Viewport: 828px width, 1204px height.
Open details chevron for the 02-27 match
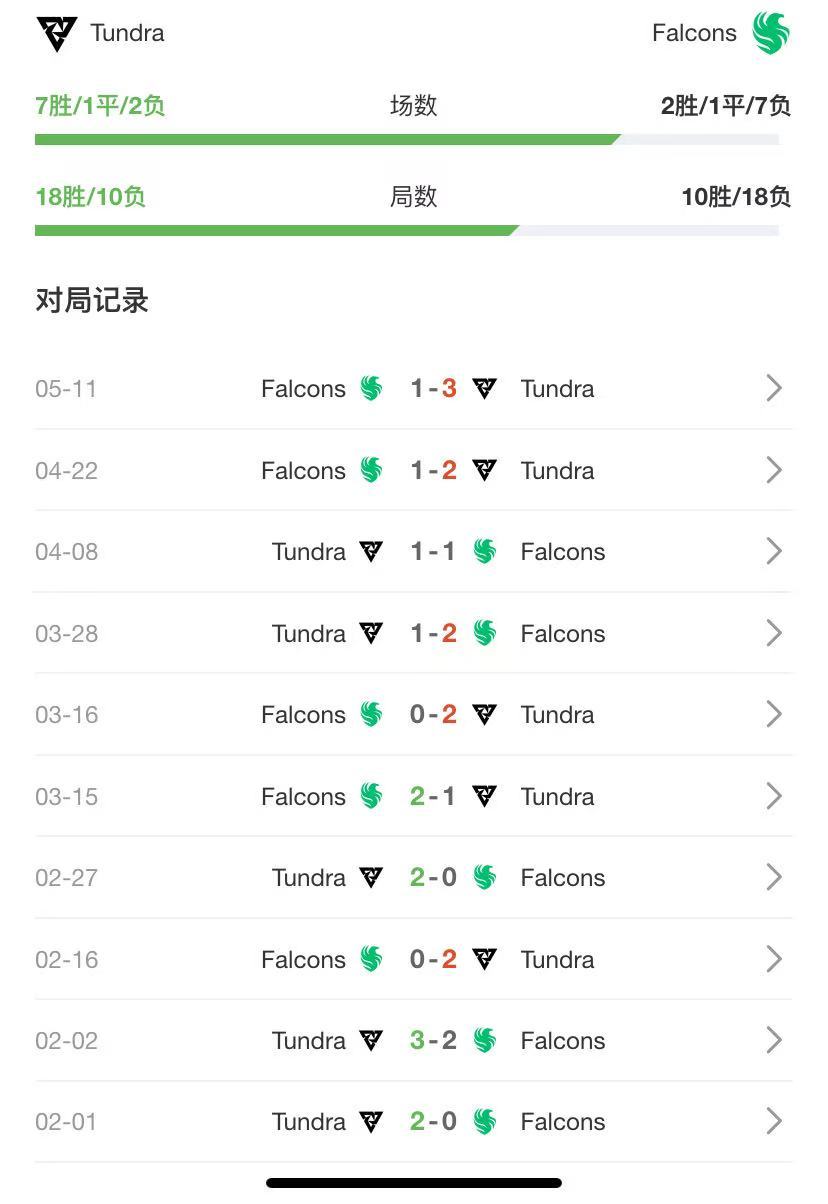(x=773, y=877)
